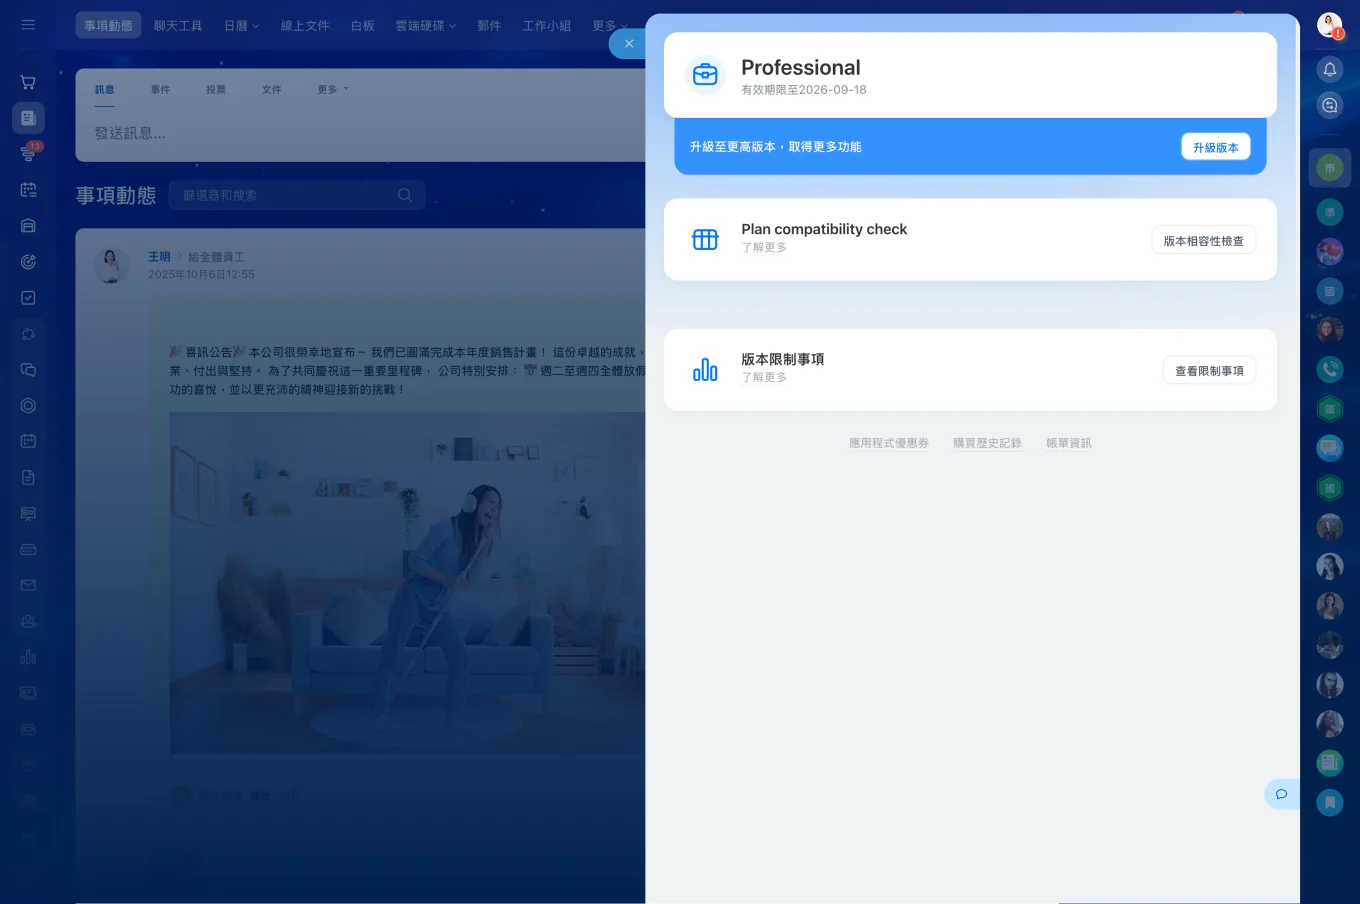Click the 升級版本 upgrade button

click(x=1215, y=146)
